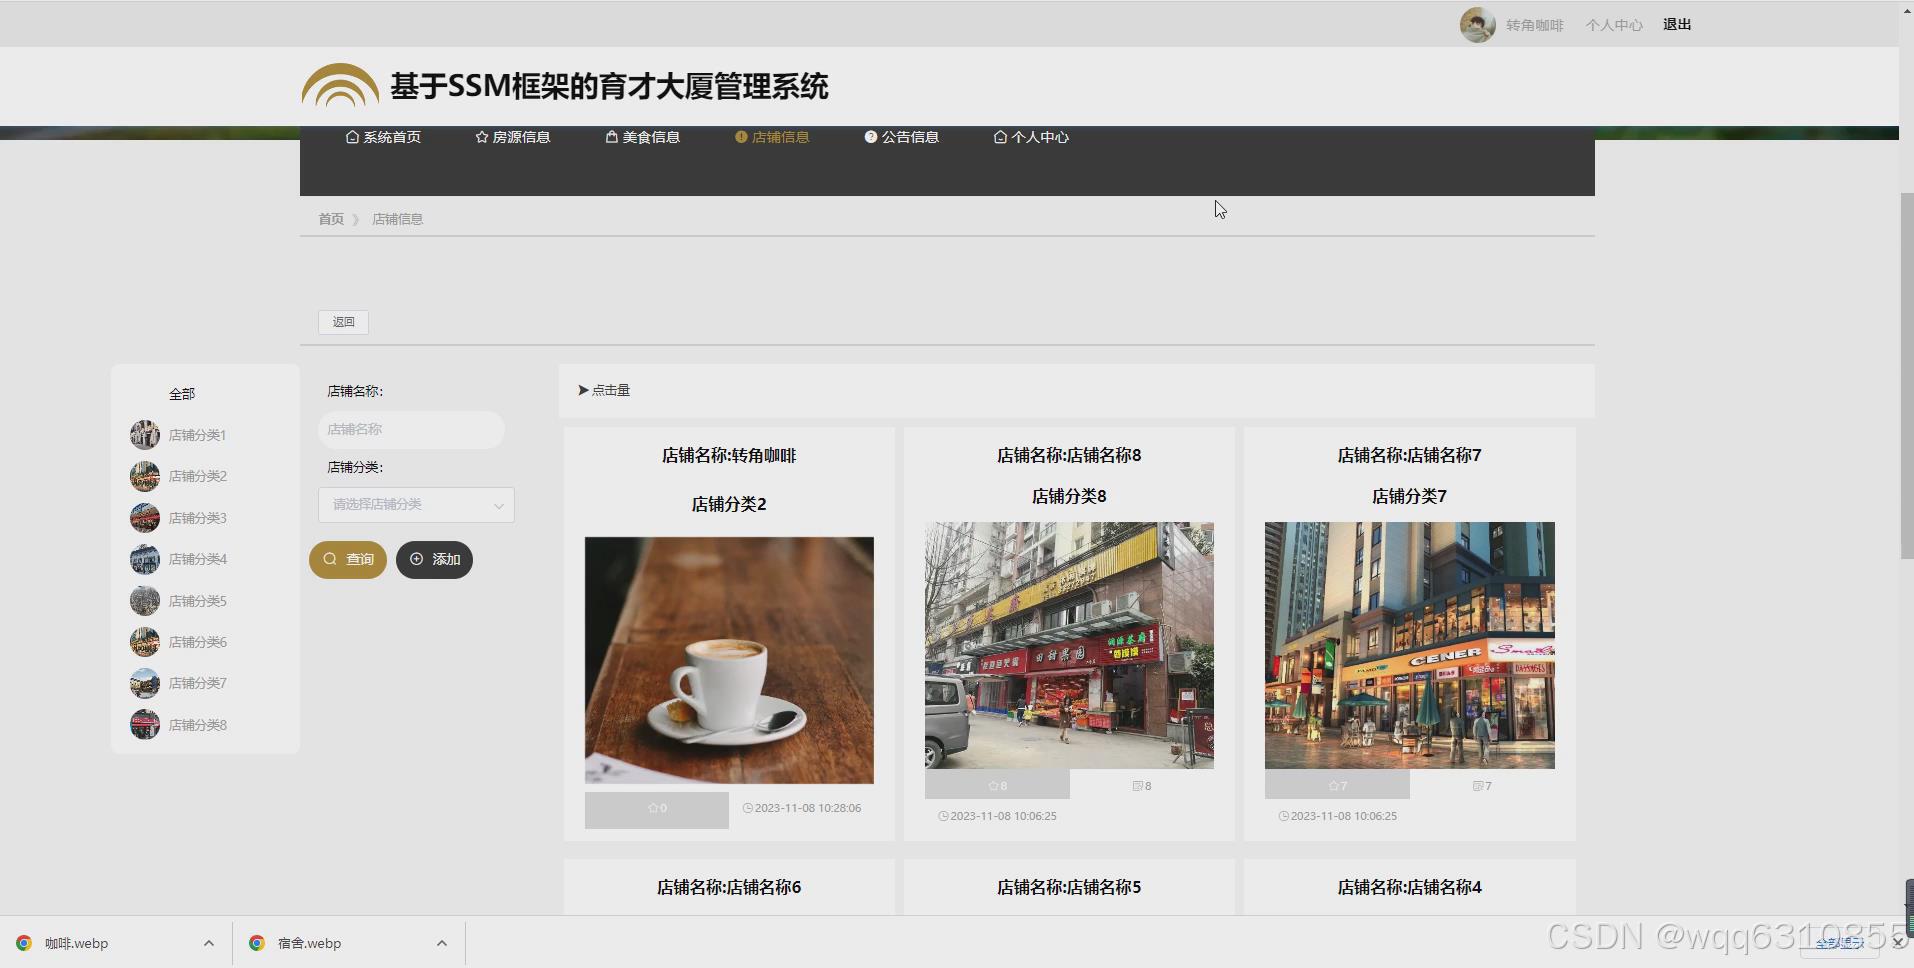Click title 店铺名称:店铺名称5

pyautogui.click(x=1069, y=888)
